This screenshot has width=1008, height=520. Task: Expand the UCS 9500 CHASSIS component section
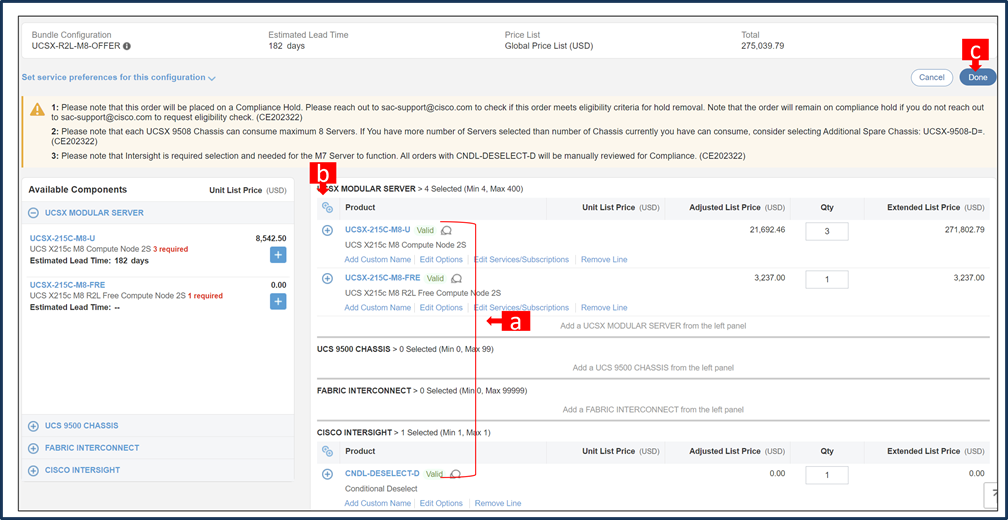coord(33,426)
